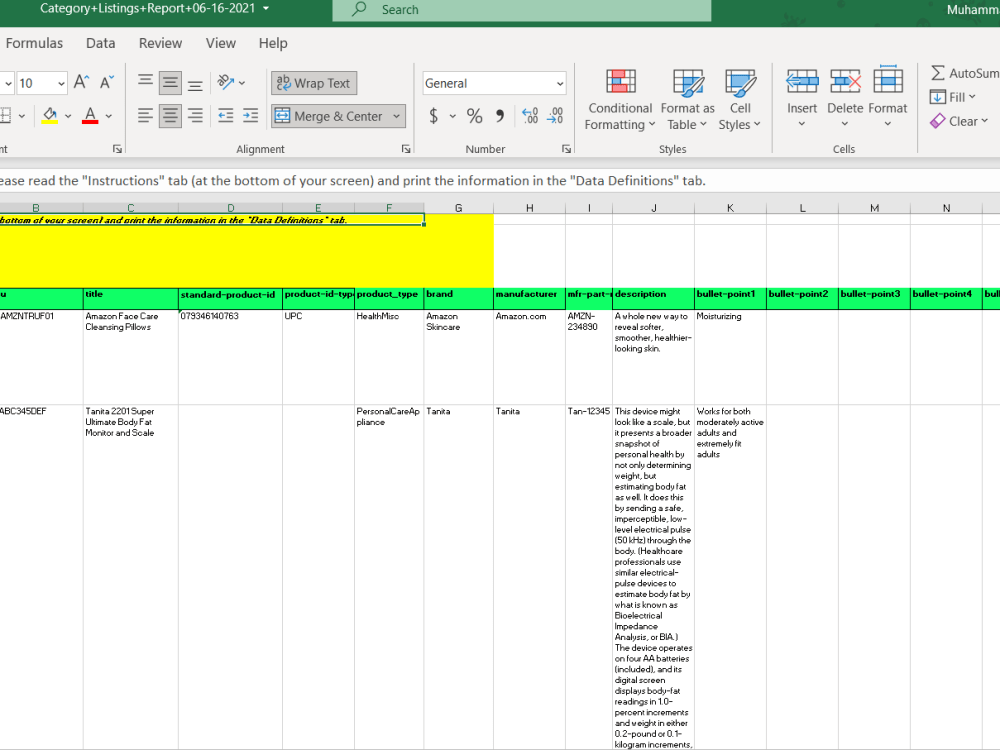
Task: Select the 'Moisturizing' bullet point cell
Action: pyautogui.click(x=730, y=357)
